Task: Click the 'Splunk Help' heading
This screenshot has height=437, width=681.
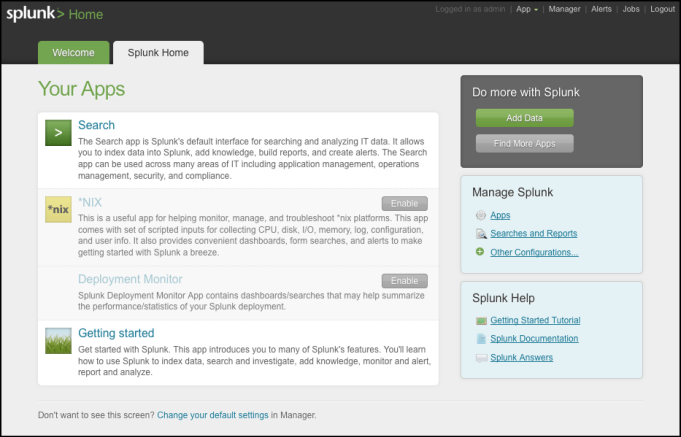Action: [x=503, y=298]
